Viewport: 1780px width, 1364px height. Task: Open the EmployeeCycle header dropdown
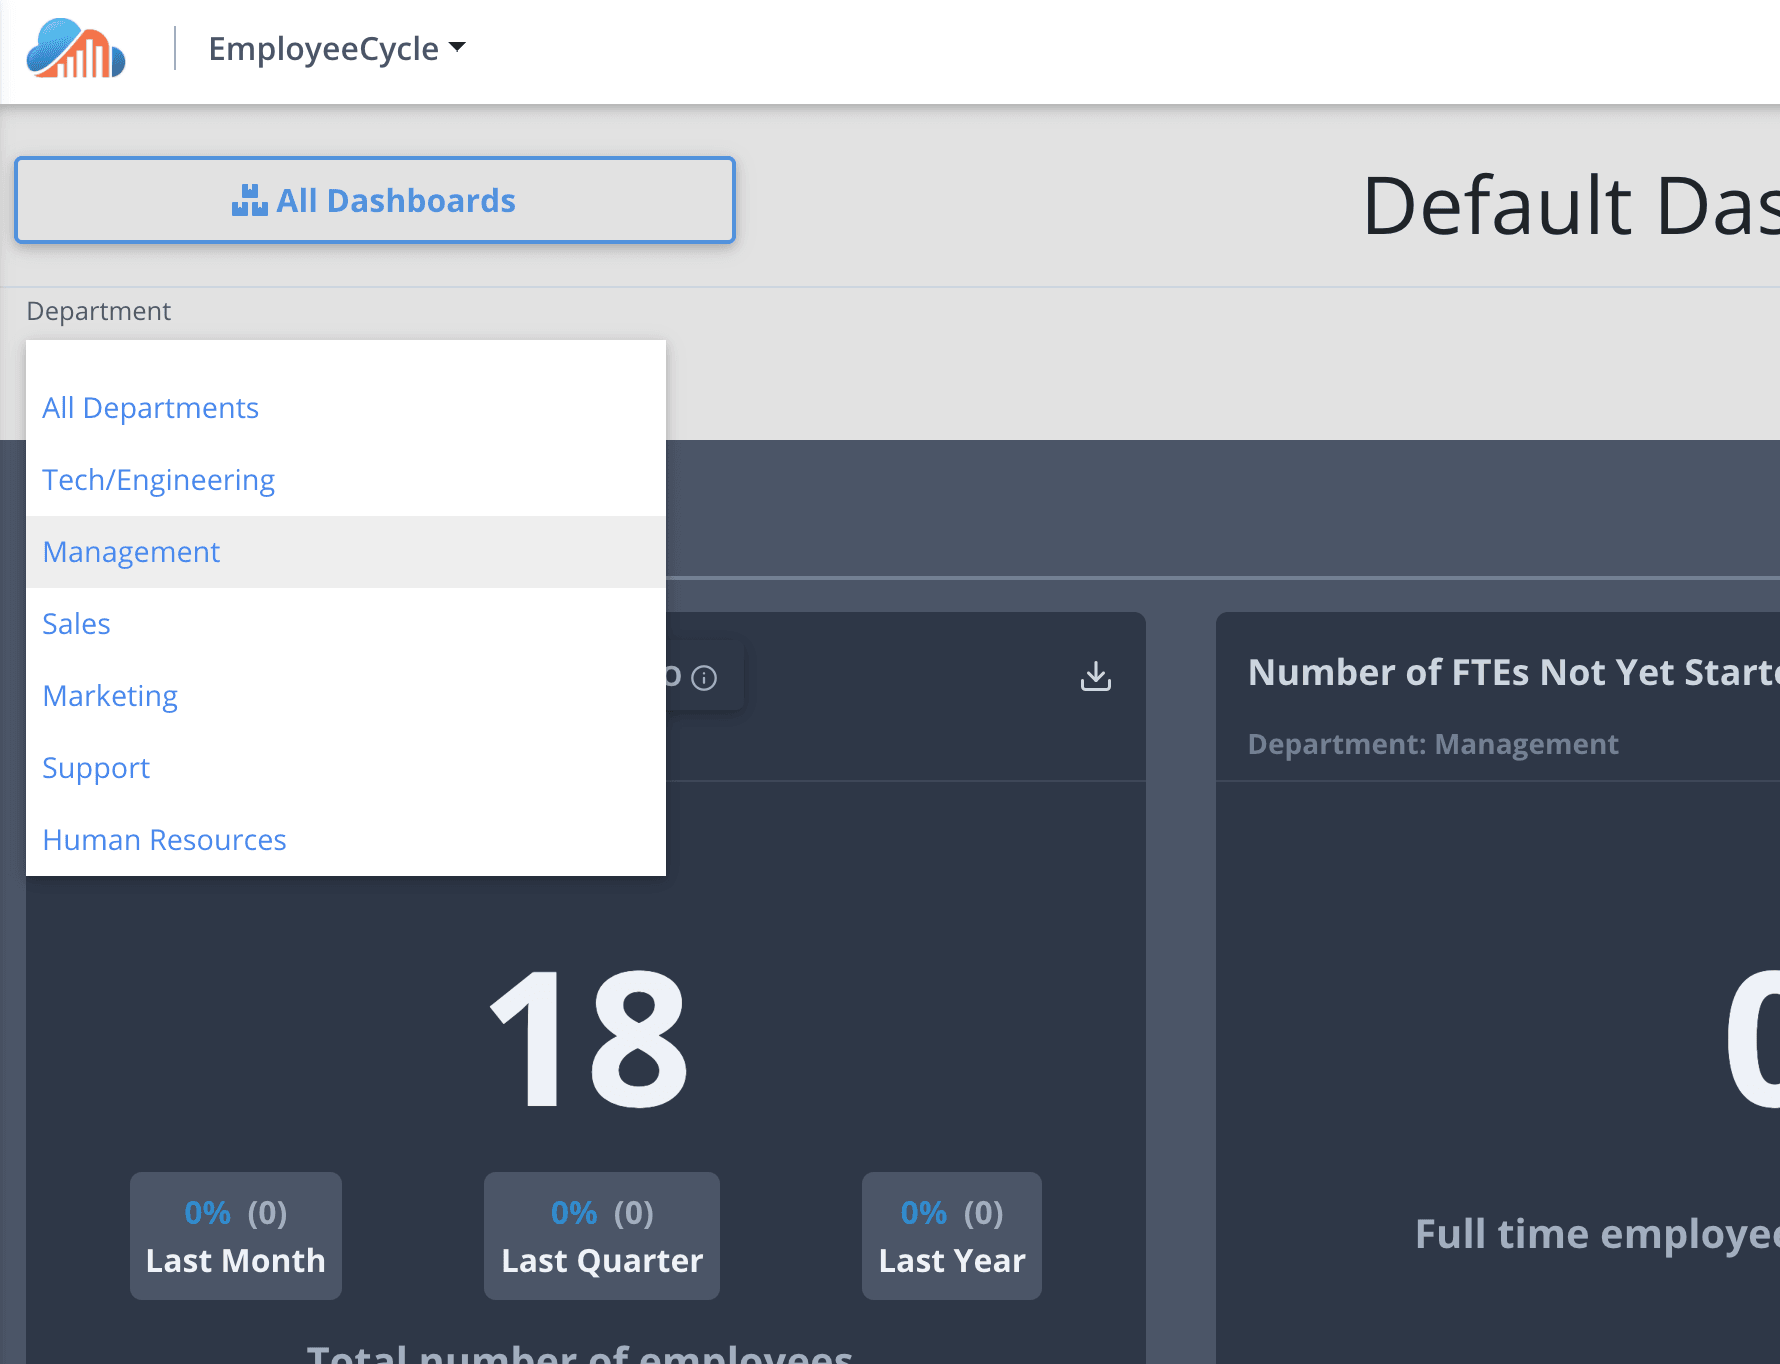[x=337, y=49]
